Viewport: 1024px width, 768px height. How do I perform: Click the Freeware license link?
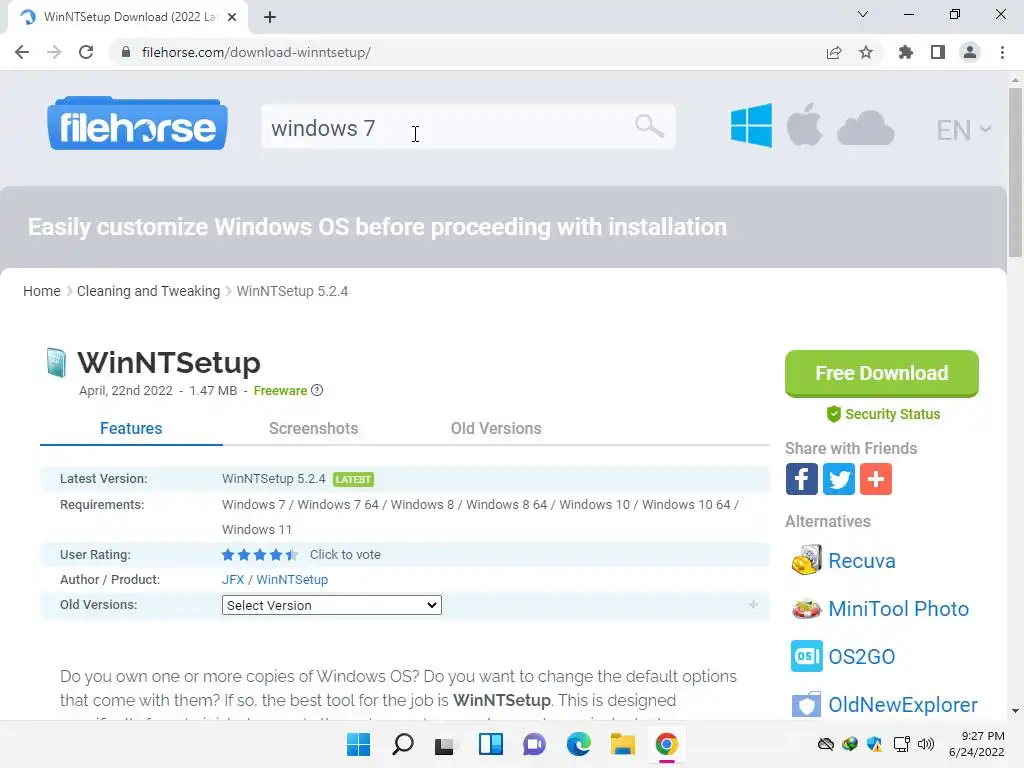(280, 391)
